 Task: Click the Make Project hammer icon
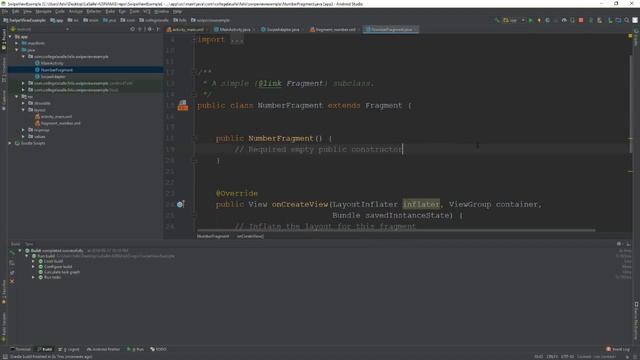tap(497, 20)
